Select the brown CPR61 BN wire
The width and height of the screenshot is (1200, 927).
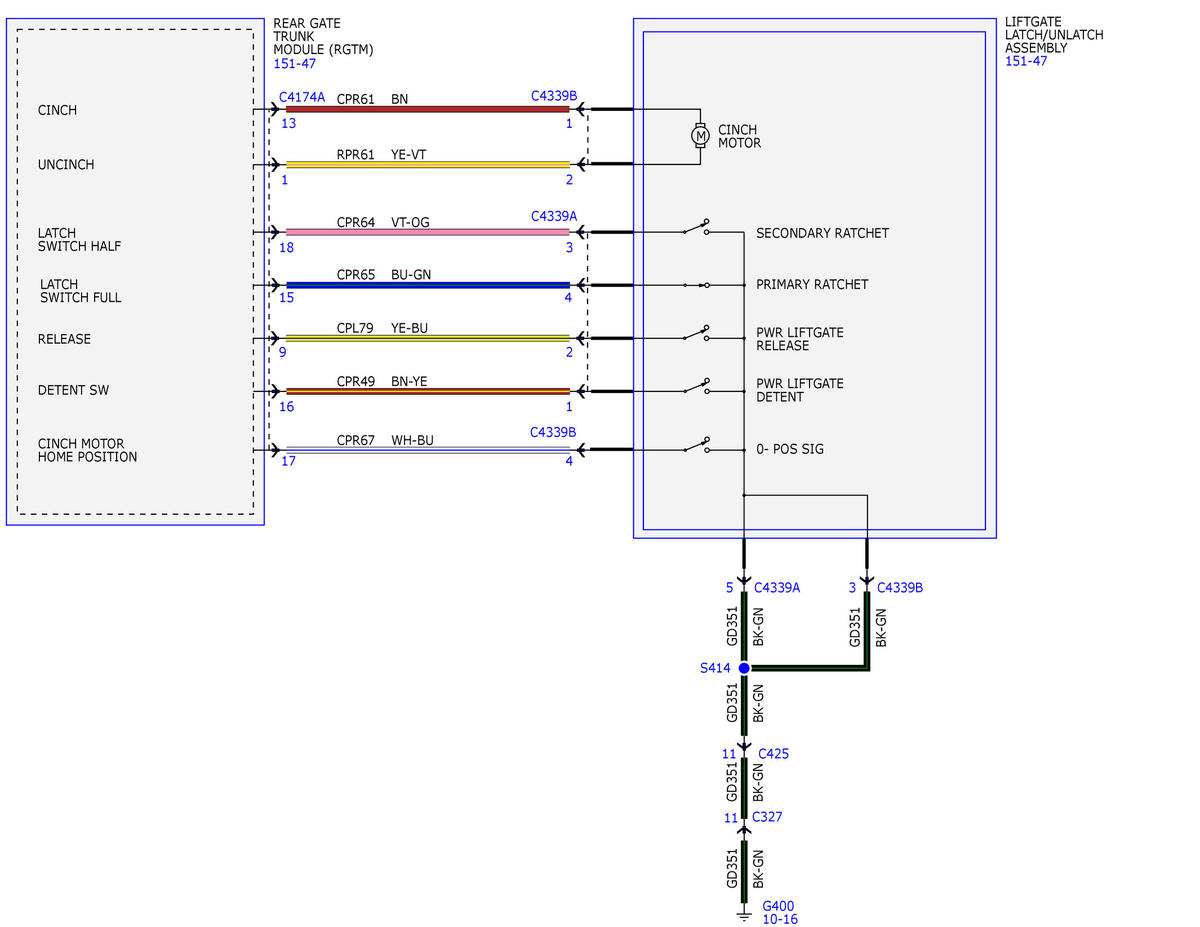click(428, 109)
